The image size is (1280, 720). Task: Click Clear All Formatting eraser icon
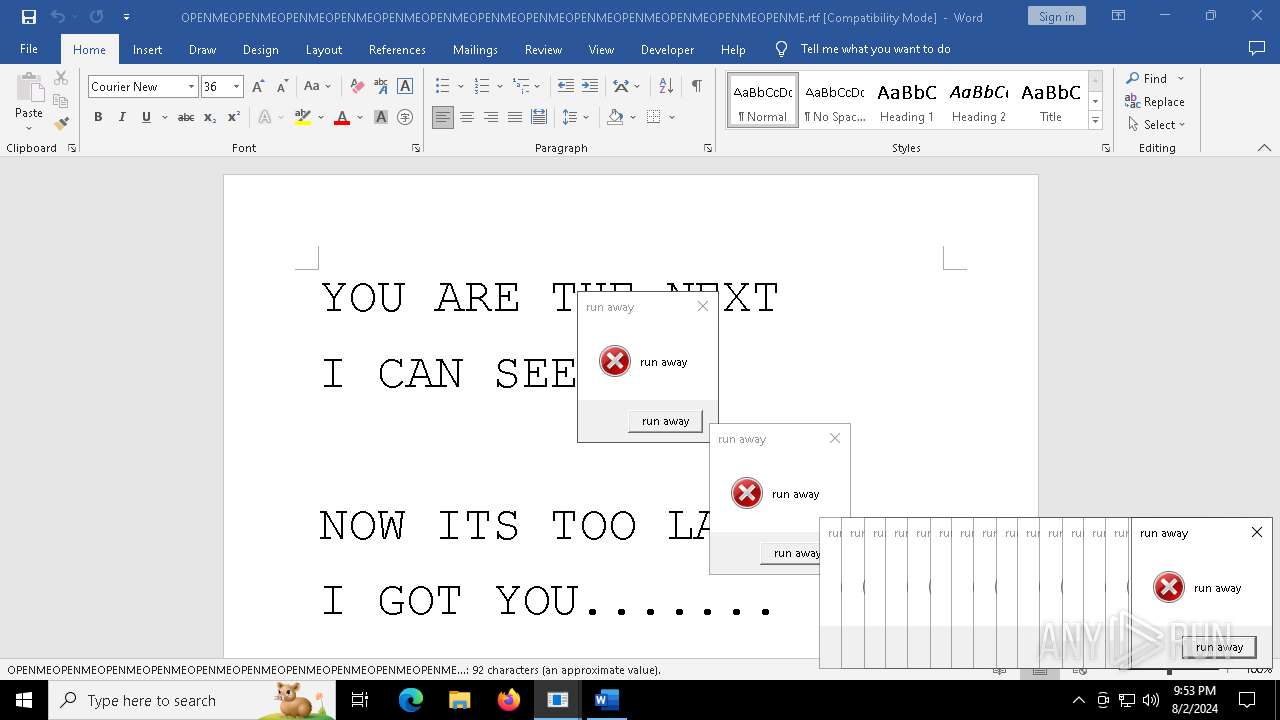tap(356, 87)
